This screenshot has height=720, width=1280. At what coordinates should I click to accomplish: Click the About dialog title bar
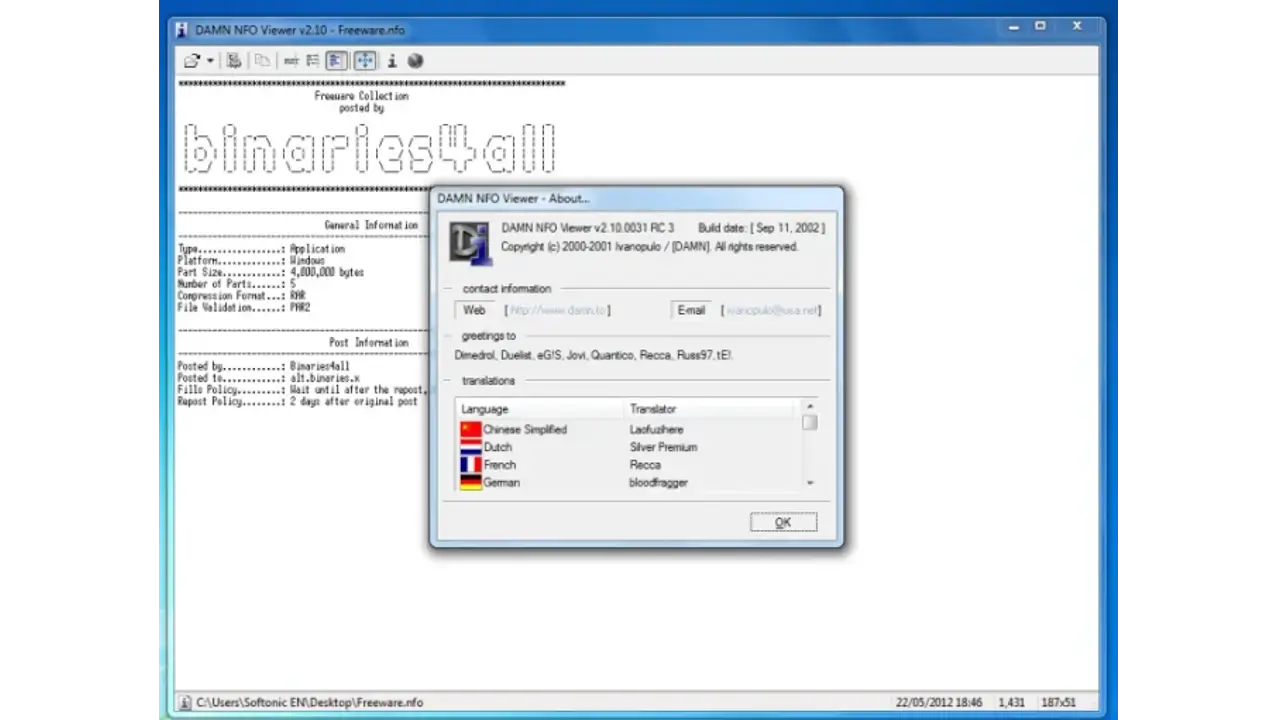coord(637,198)
